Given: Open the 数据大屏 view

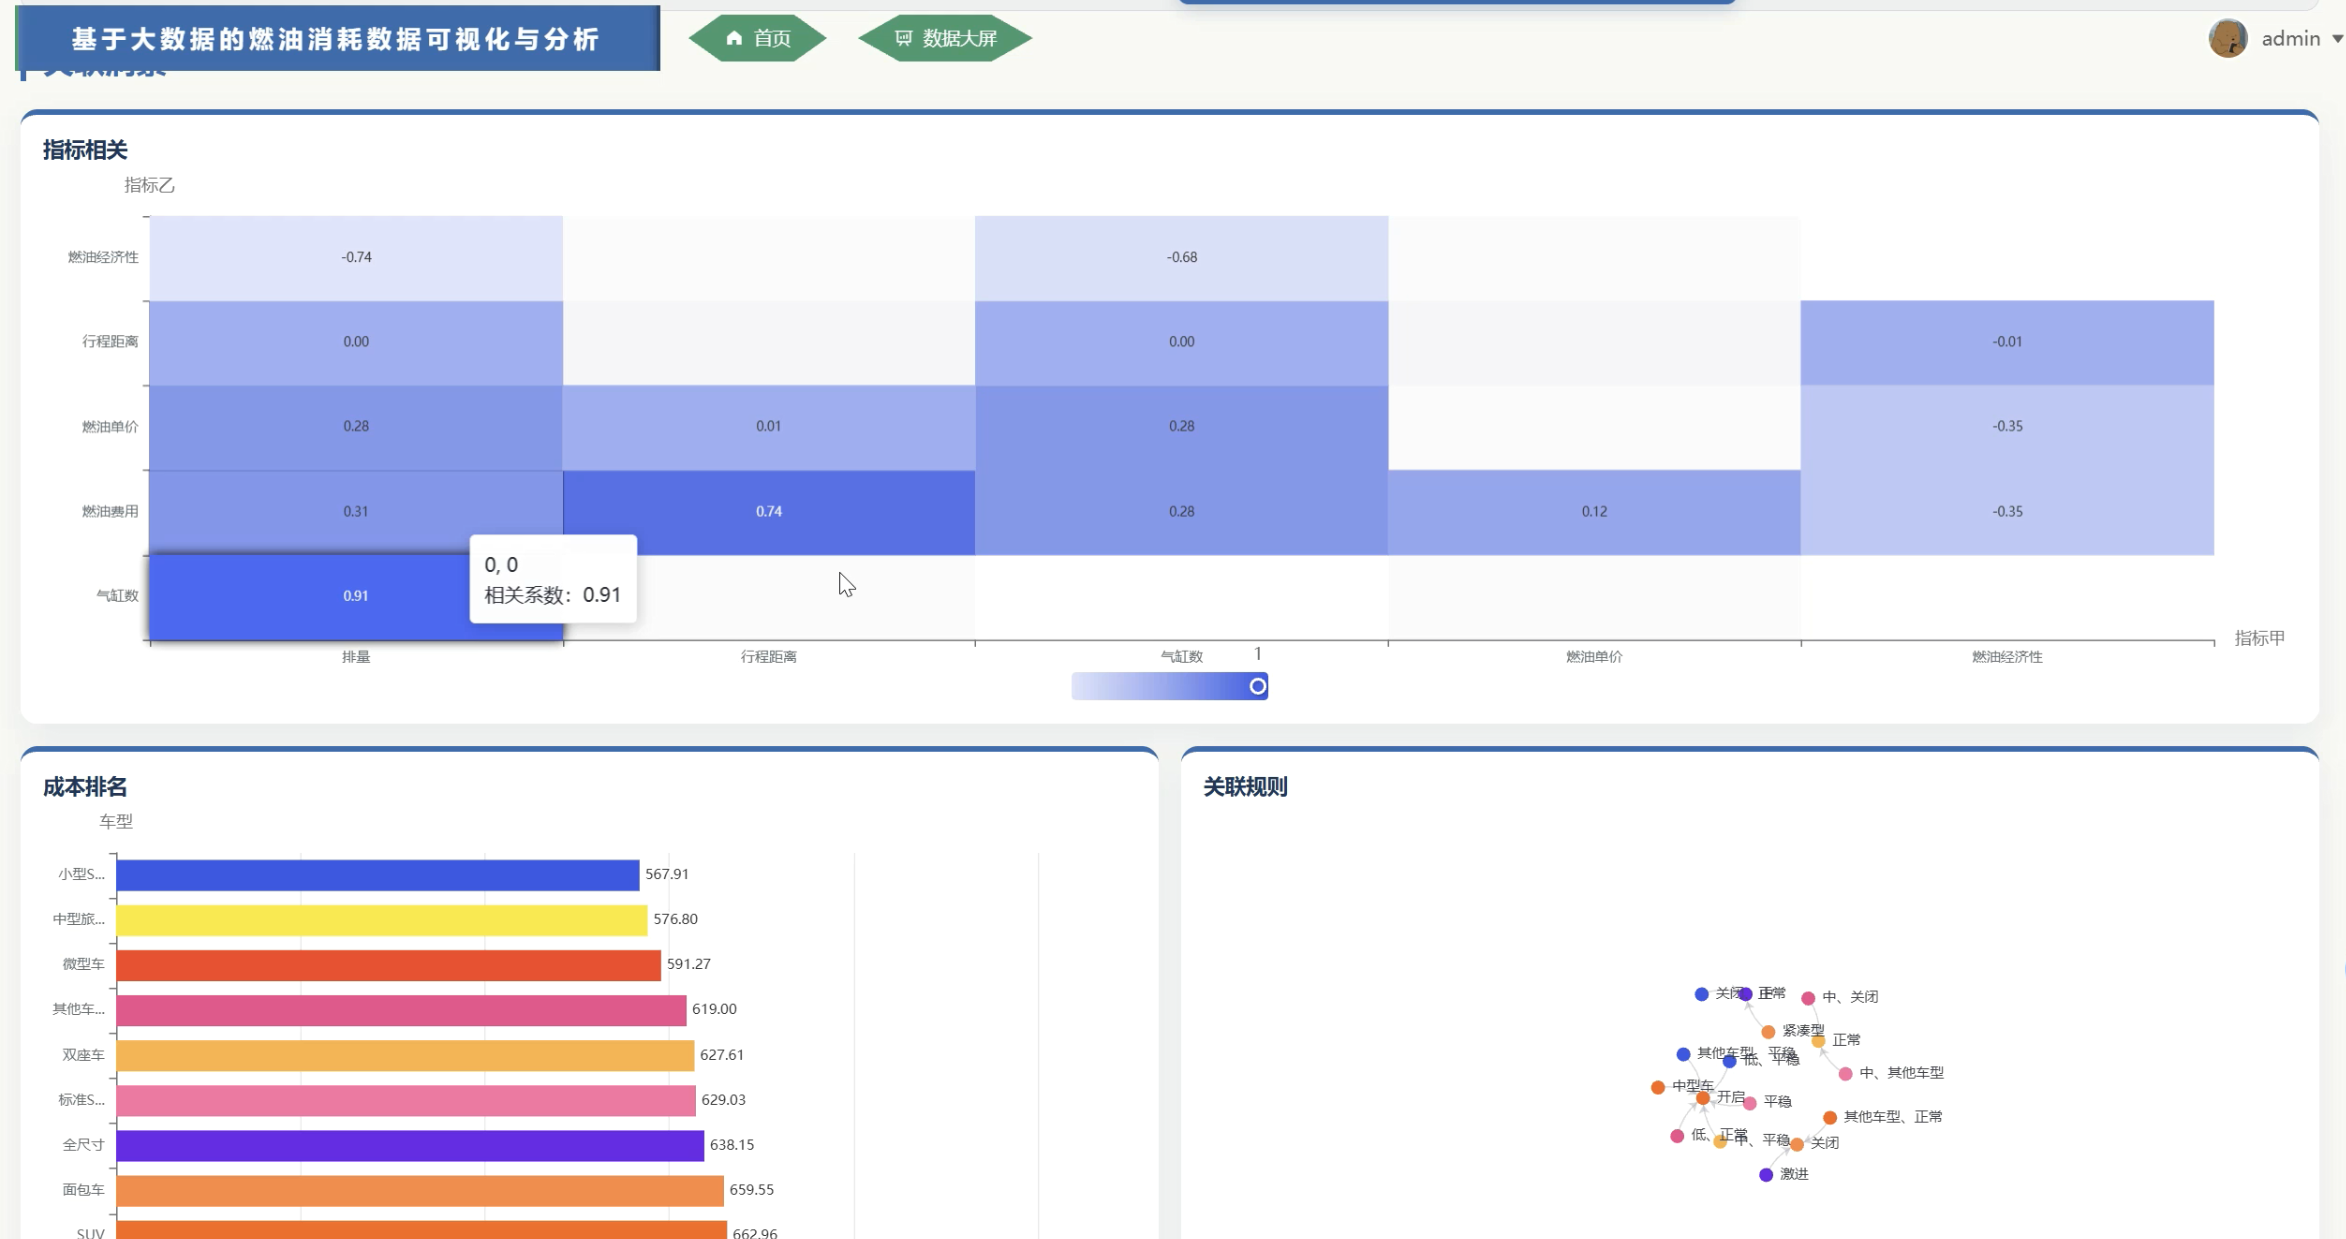Looking at the screenshot, I should coord(945,38).
